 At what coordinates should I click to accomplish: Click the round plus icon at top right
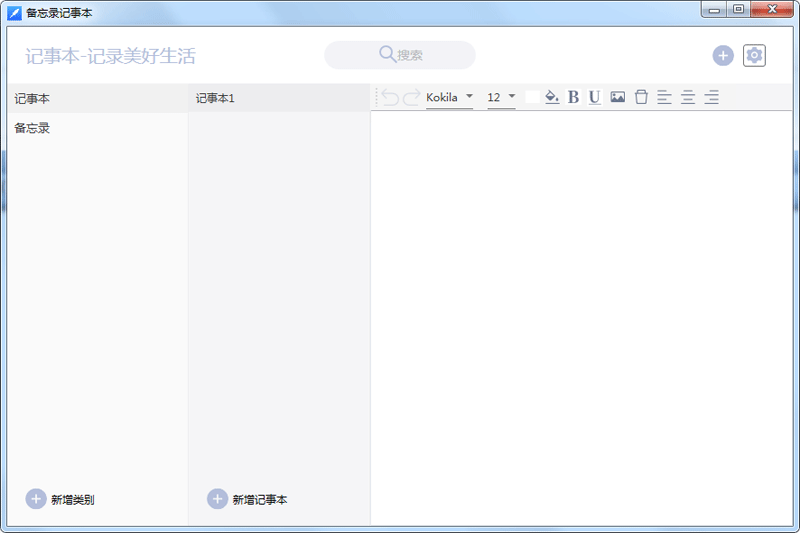pyautogui.click(x=723, y=56)
